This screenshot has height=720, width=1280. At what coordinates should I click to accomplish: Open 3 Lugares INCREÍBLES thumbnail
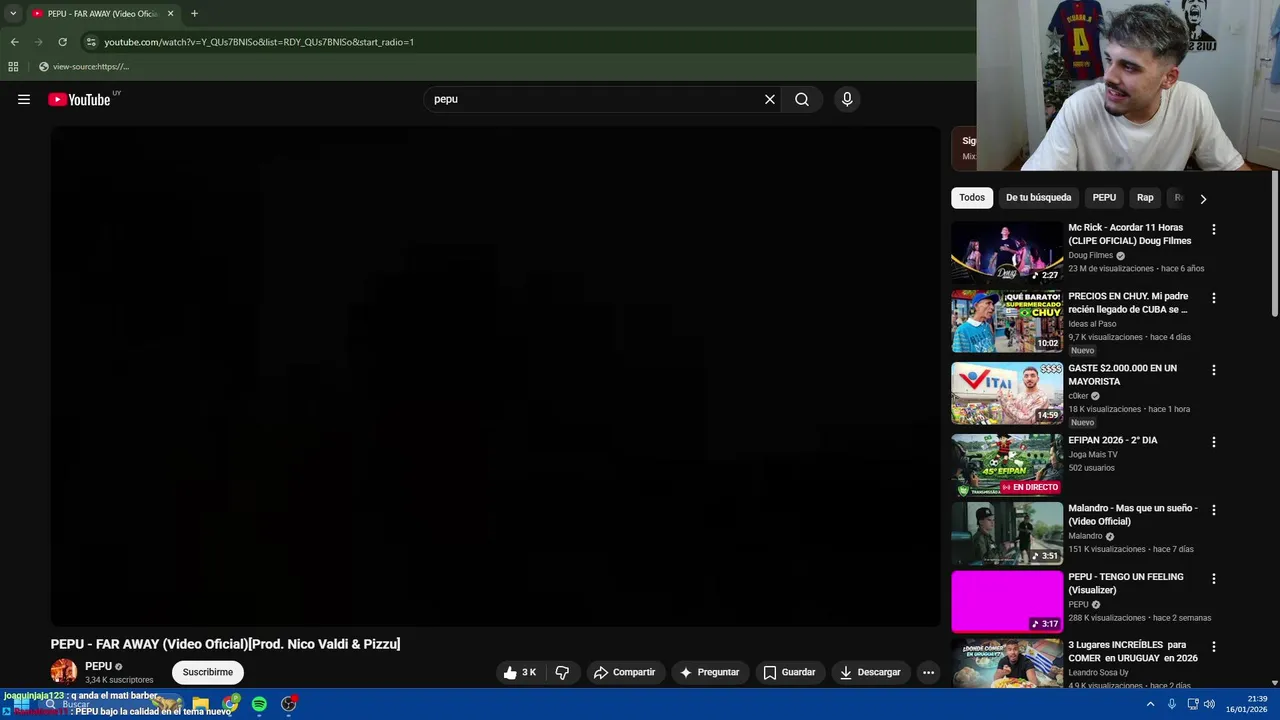1007,664
